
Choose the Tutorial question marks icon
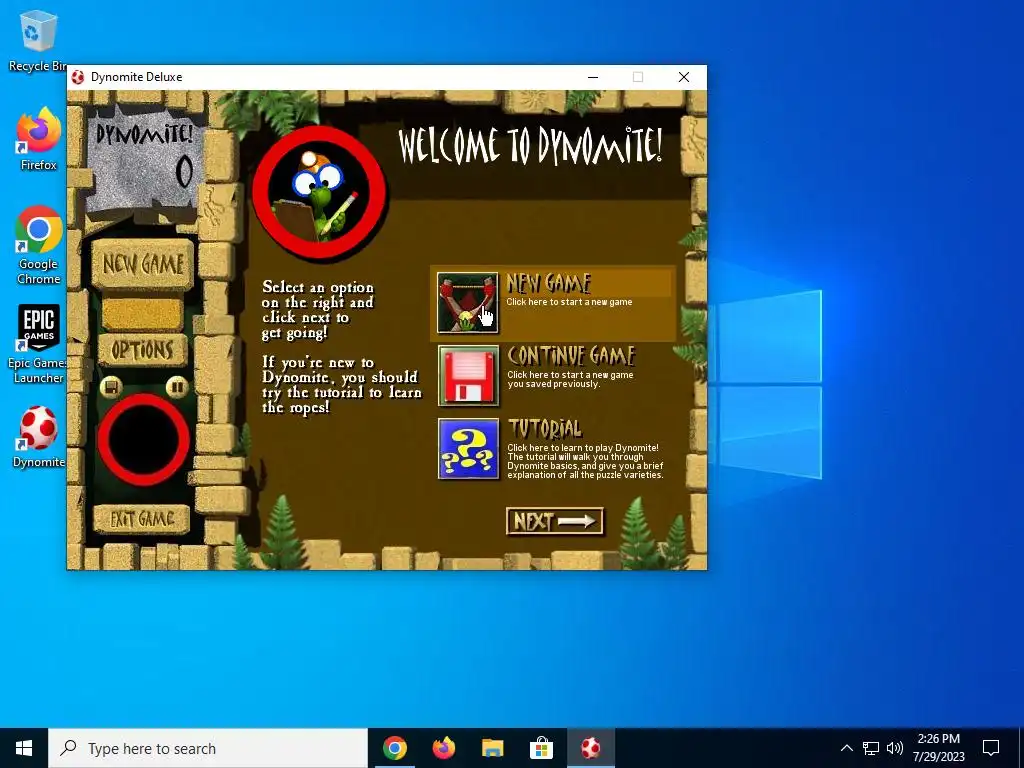pyautogui.click(x=468, y=449)
